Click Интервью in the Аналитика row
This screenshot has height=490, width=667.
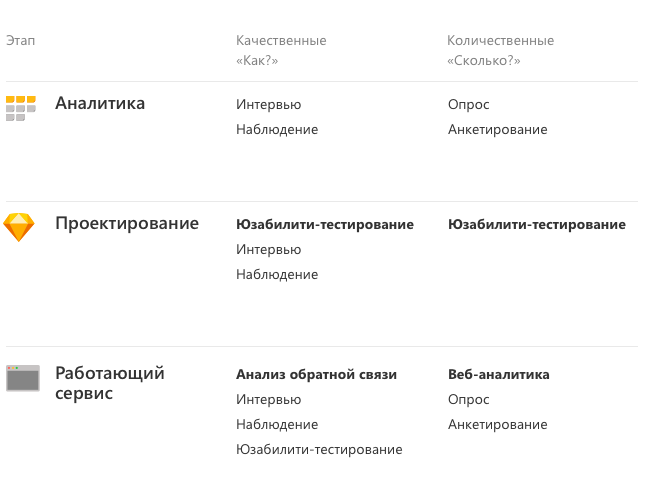(x=268, y=105)
